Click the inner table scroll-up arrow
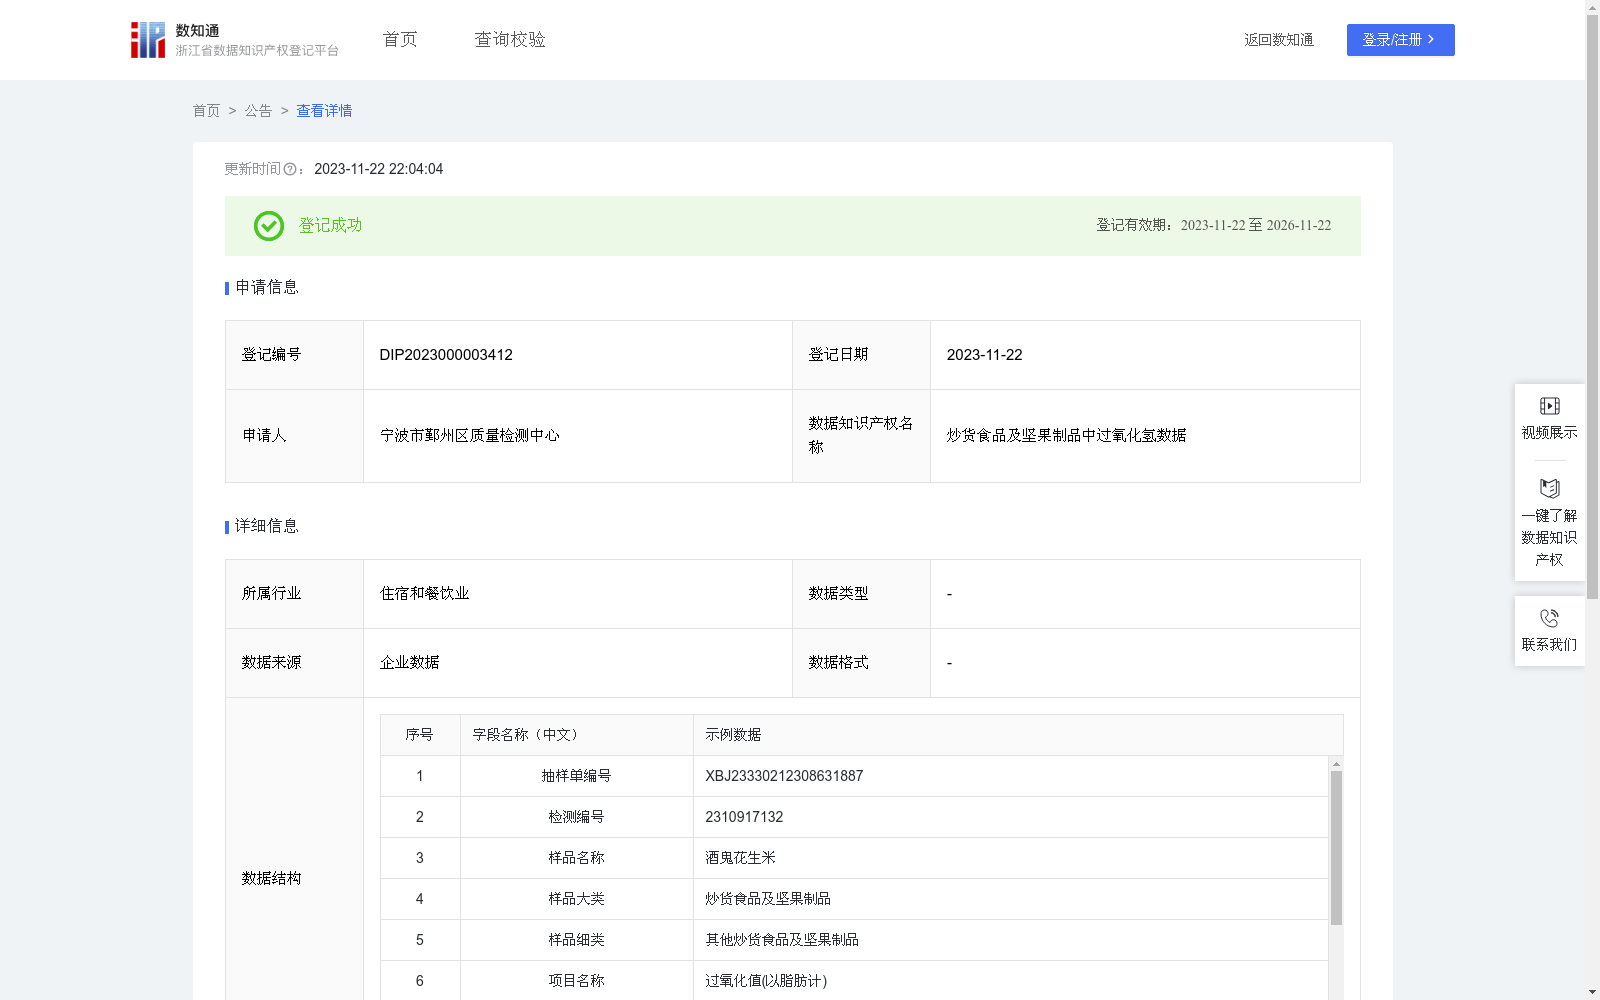 click(1336, 764)
